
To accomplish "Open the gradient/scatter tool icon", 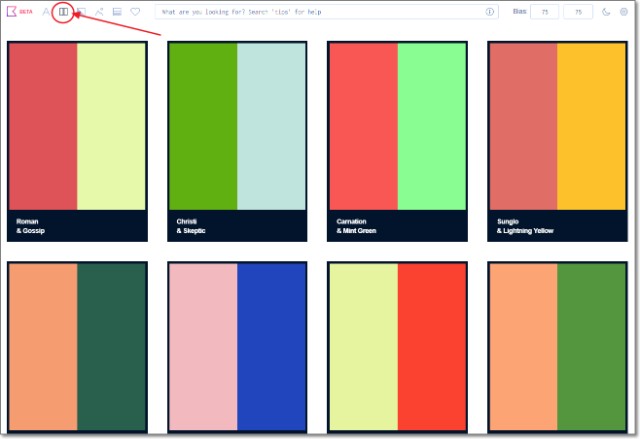I will (99, 12).
